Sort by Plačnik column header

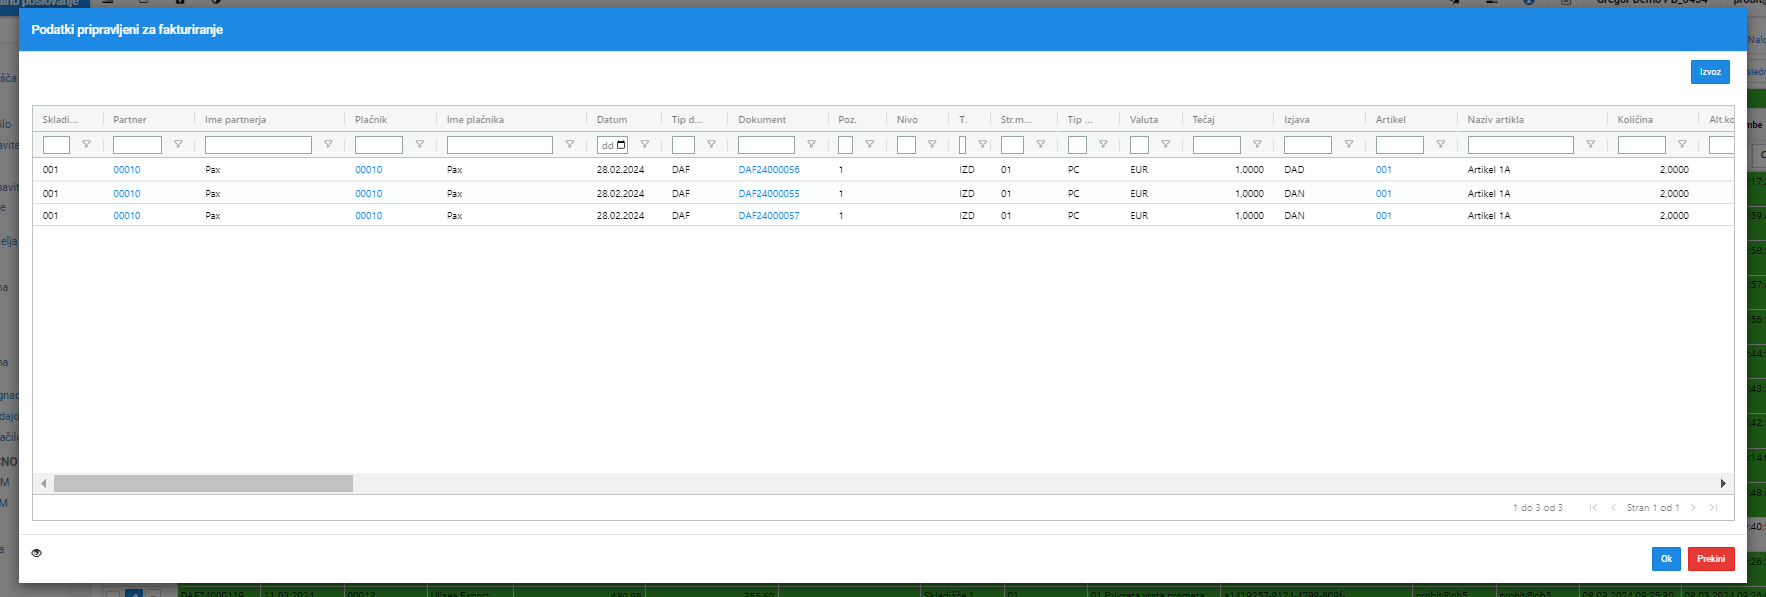pyautogui.click(x=371, y=120)
